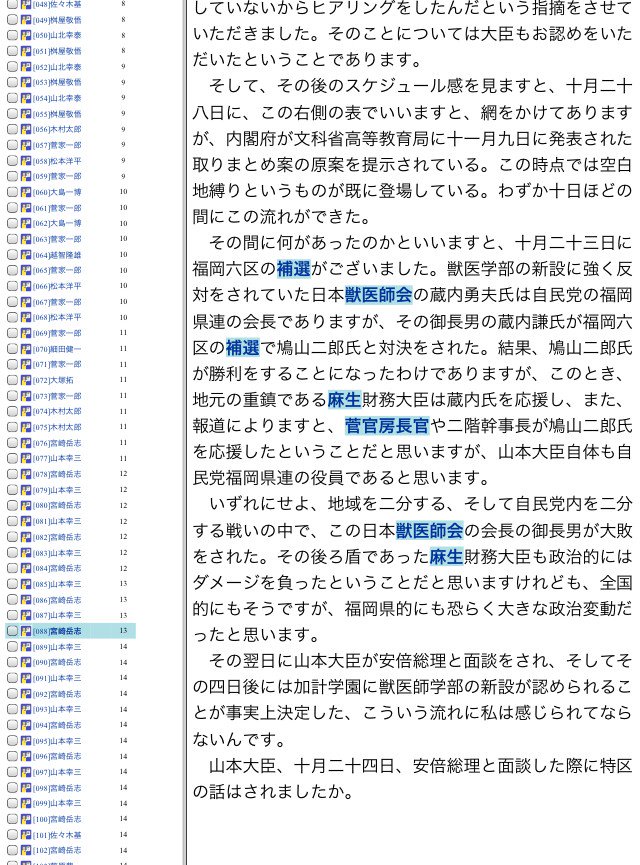The image size is (640, 865).
Task: Click the speaker icon for entry [051]
Action: coord(26,51)
